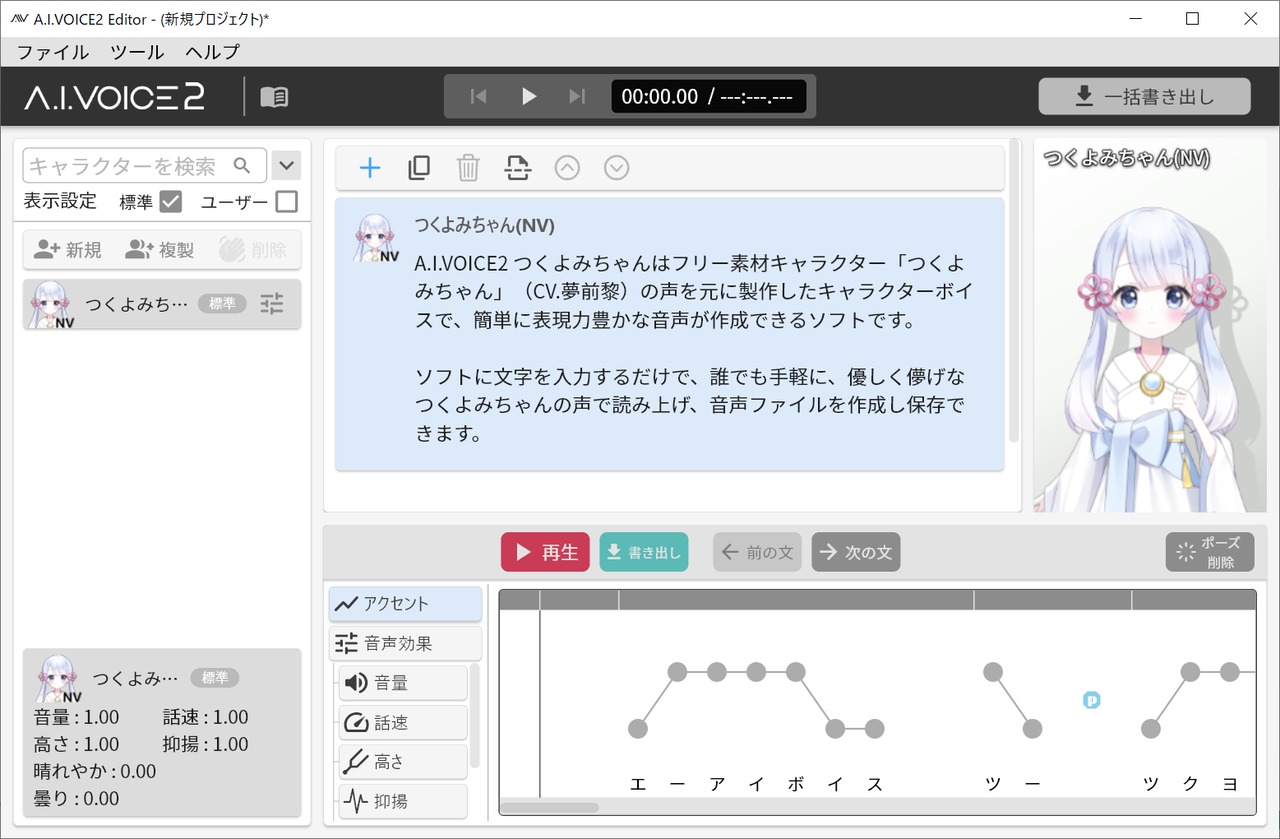
Task: Click the 抑揚 : 1.00 value in preset summary
Action: coord(206,744)
